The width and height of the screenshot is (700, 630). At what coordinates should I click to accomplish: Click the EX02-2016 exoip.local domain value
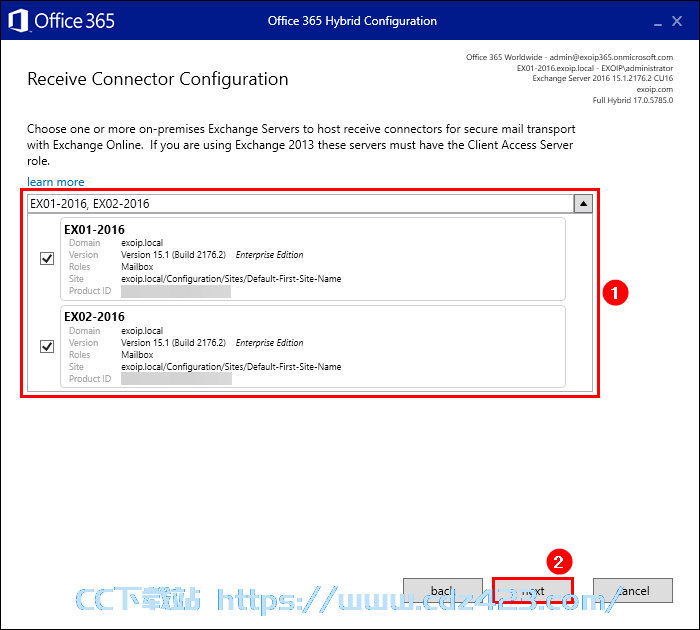[142, 330]
